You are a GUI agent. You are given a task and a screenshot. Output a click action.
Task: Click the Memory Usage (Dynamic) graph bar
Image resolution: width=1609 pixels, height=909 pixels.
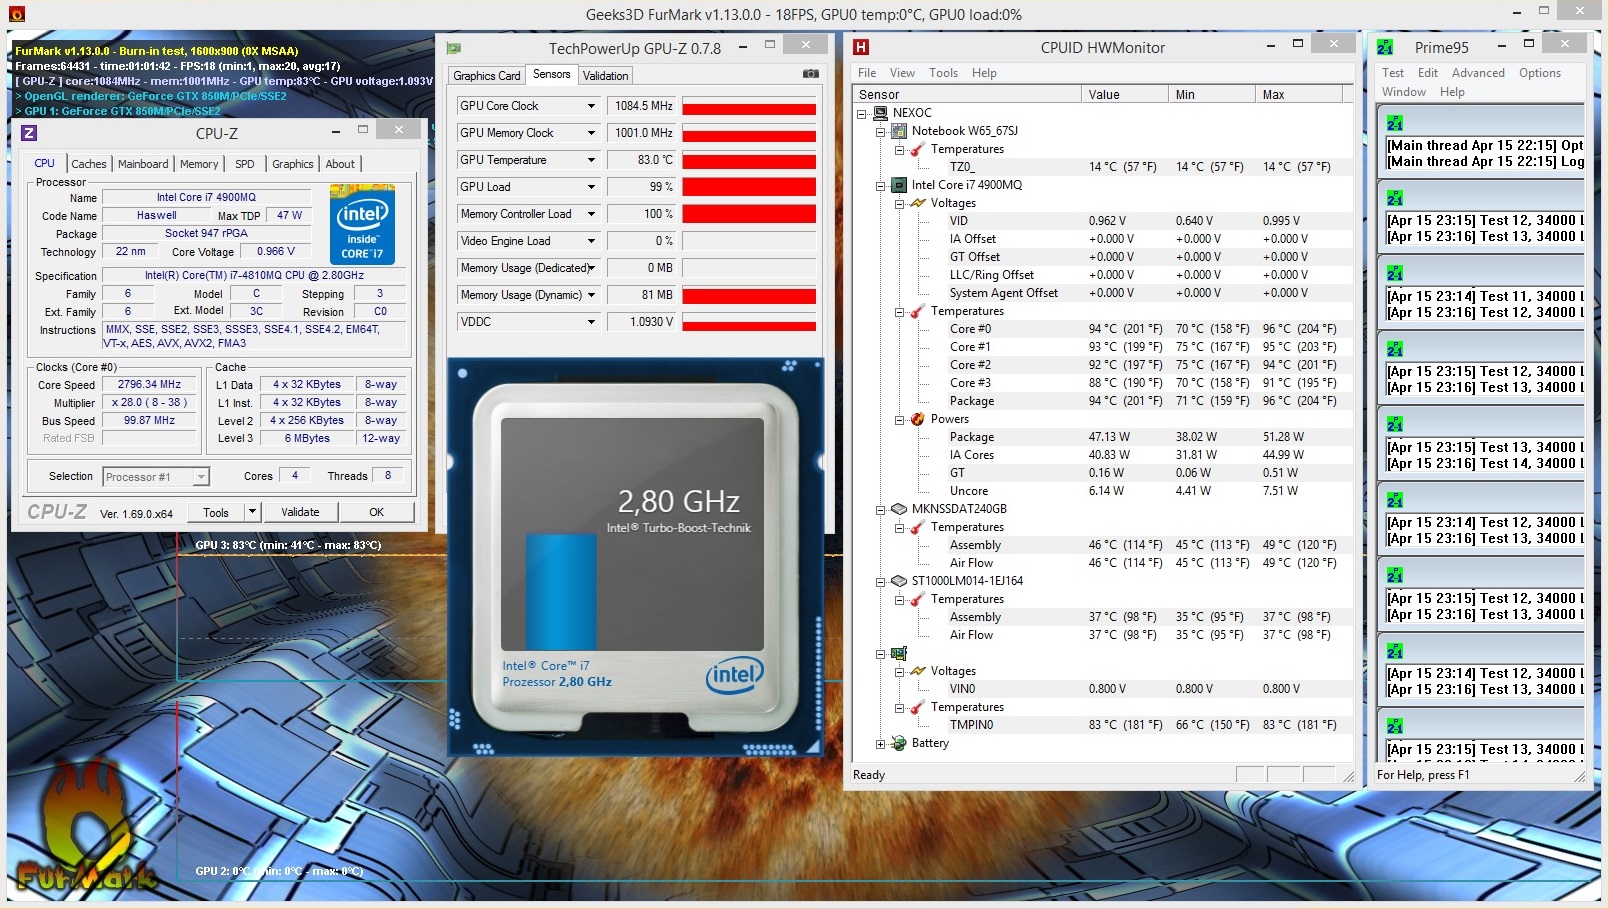click(x=749, y=295)
